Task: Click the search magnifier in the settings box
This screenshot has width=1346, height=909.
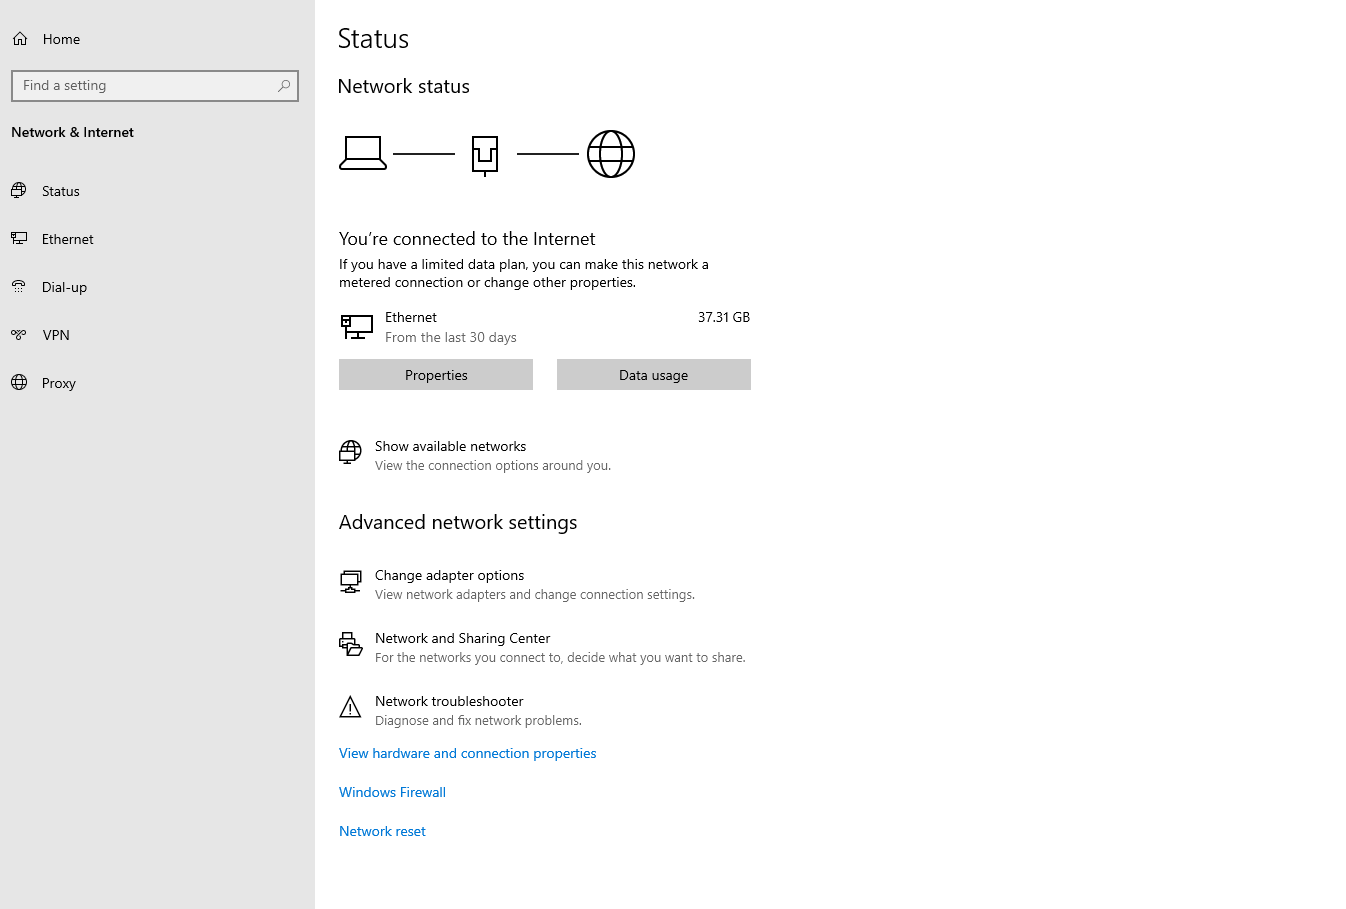Action: coord(284,85)
